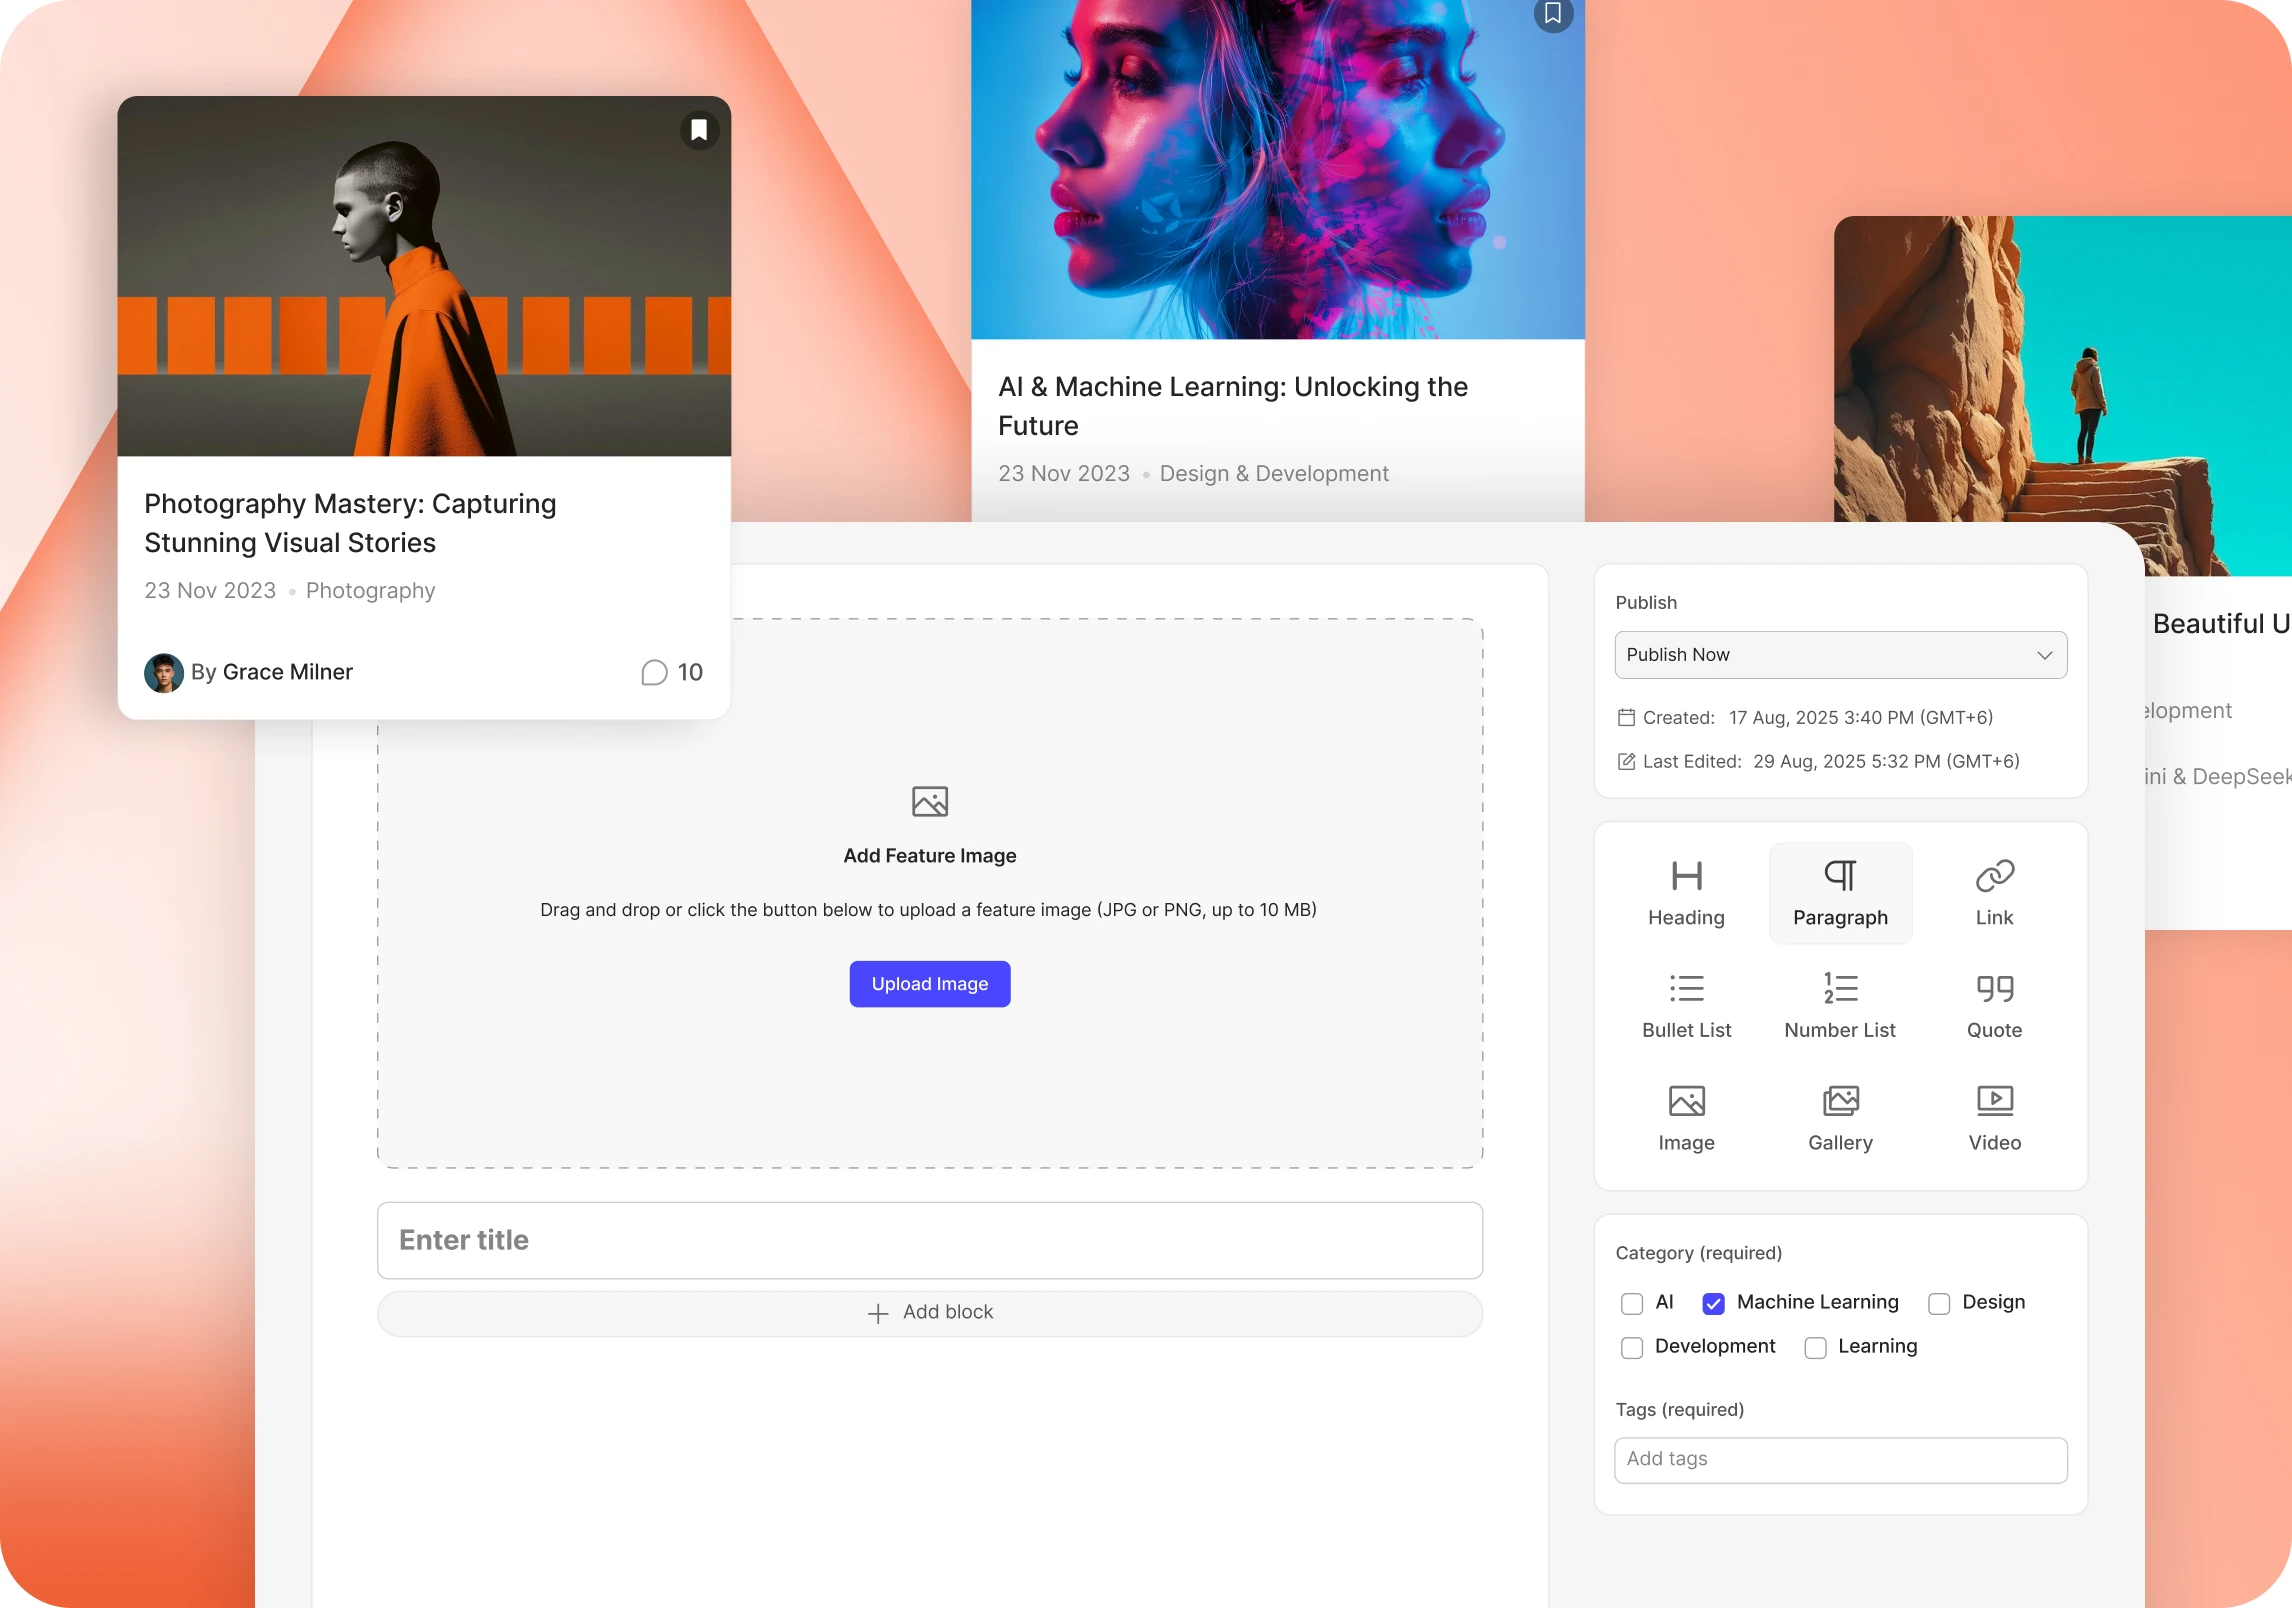The image size is (2292, 1608).
Task: Click the 'Tags (required)' label
Action: click(x=1679, y=1409)
